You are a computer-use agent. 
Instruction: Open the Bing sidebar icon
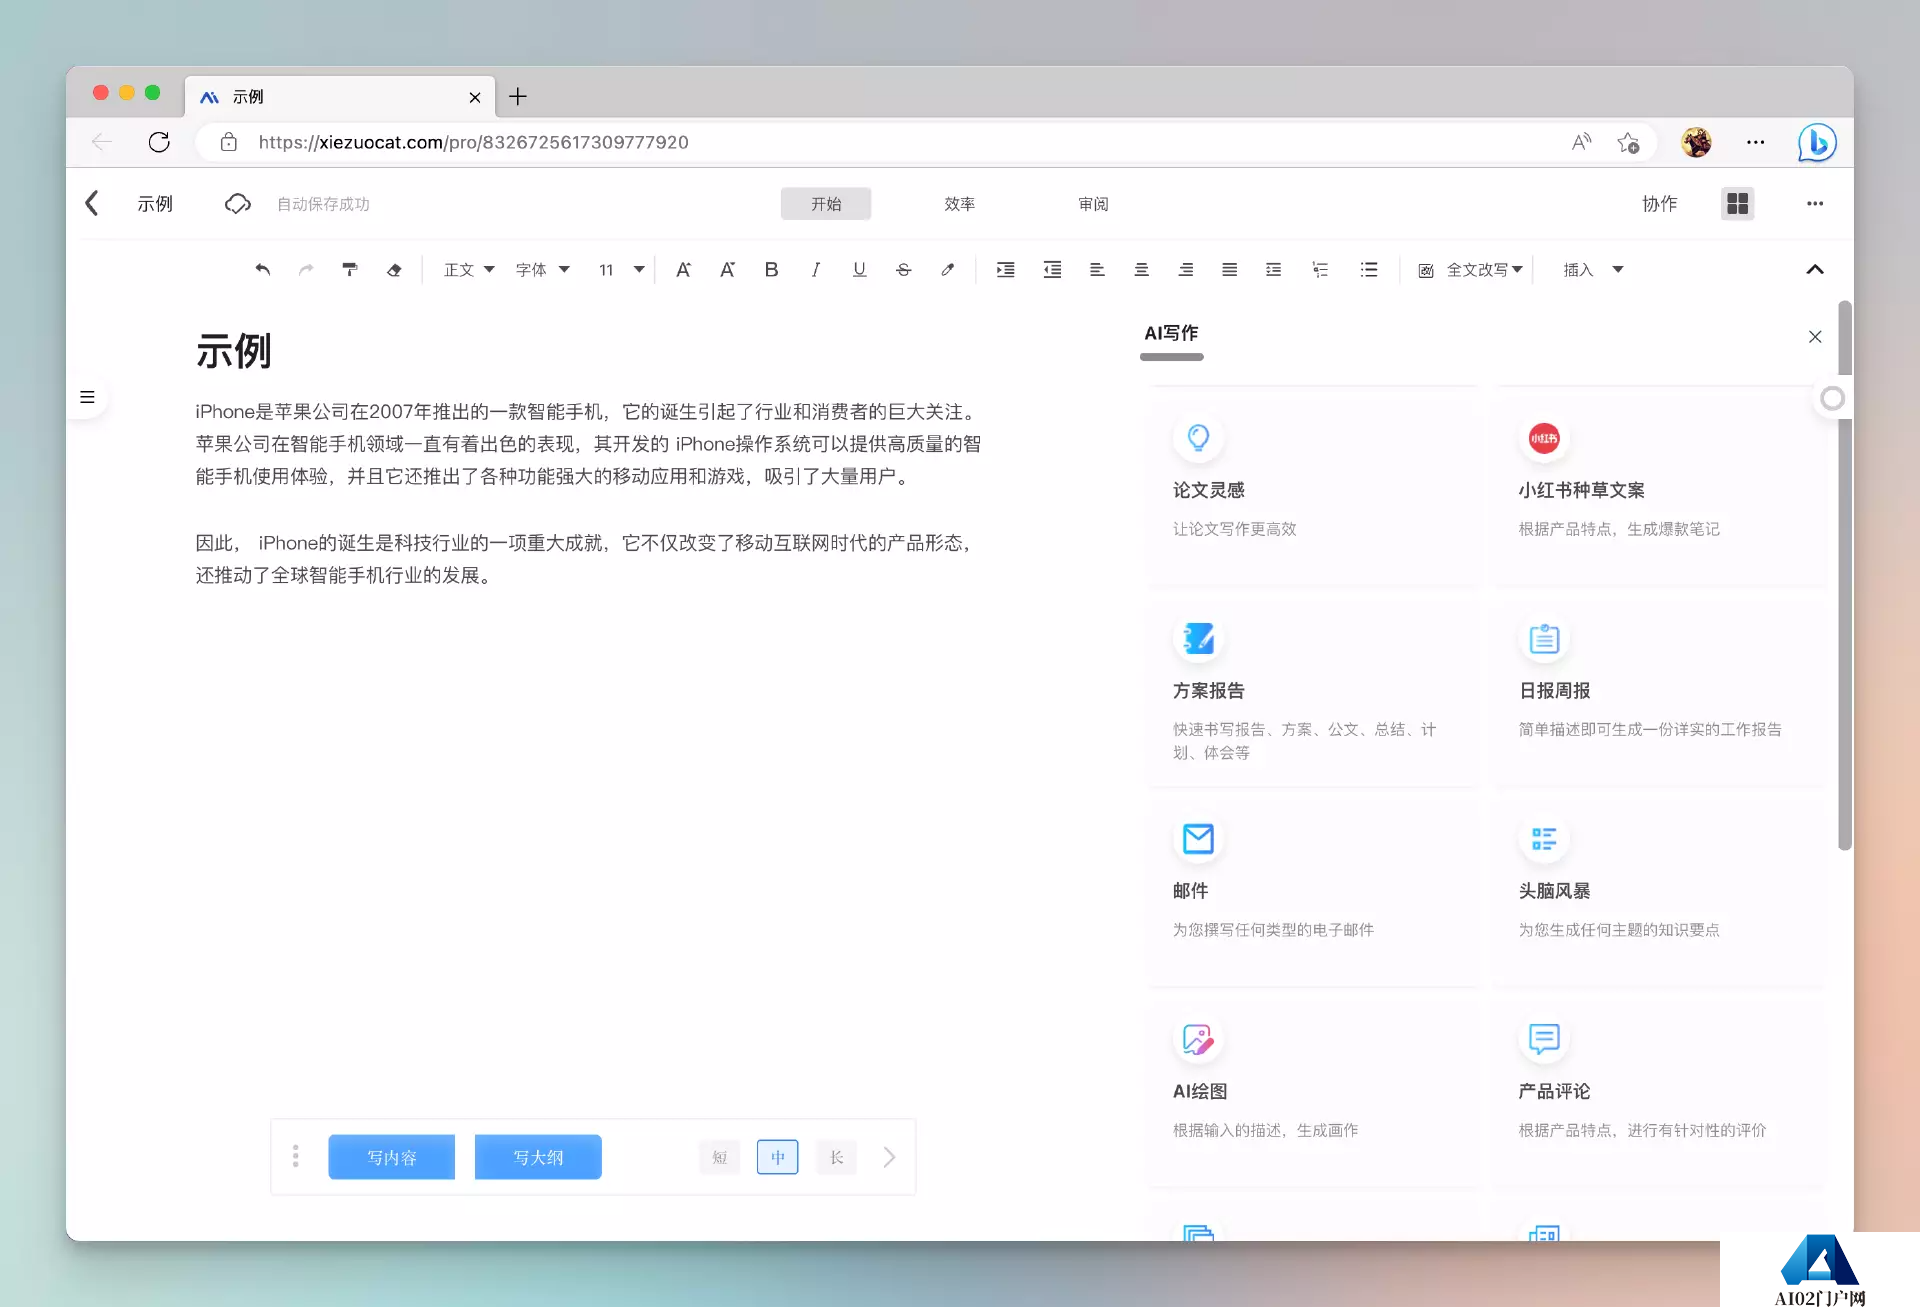coord(1817,142)
